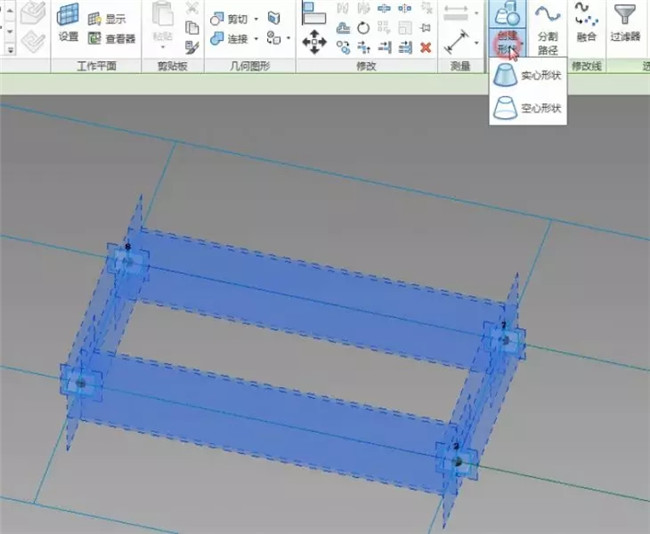Select Trim/Extend Multiple Elements tool

(x=405, y=48)
